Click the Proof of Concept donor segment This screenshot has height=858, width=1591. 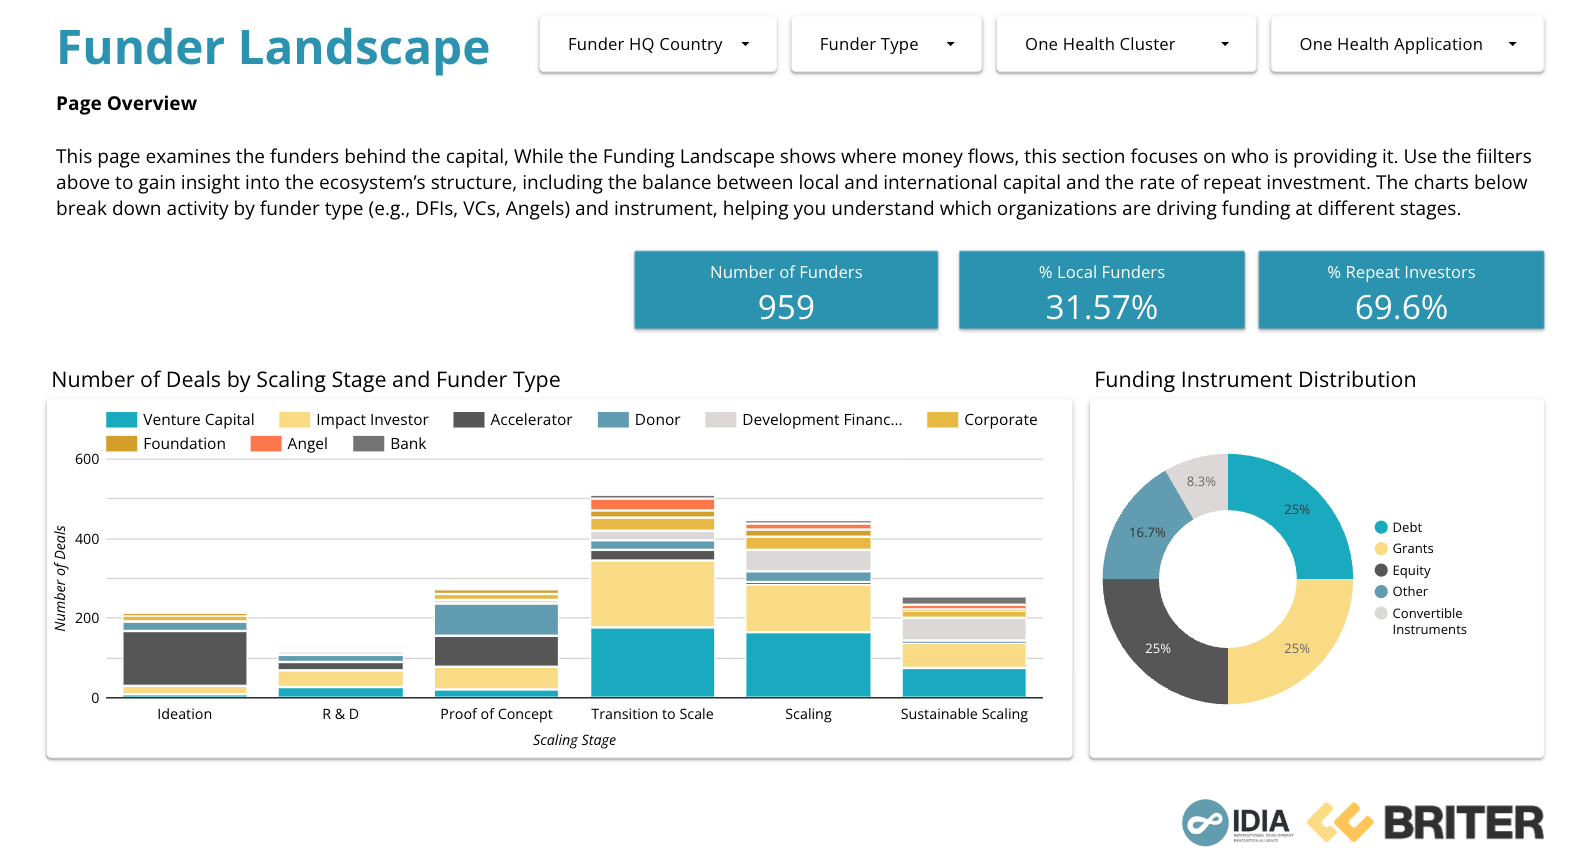(497, 620)
